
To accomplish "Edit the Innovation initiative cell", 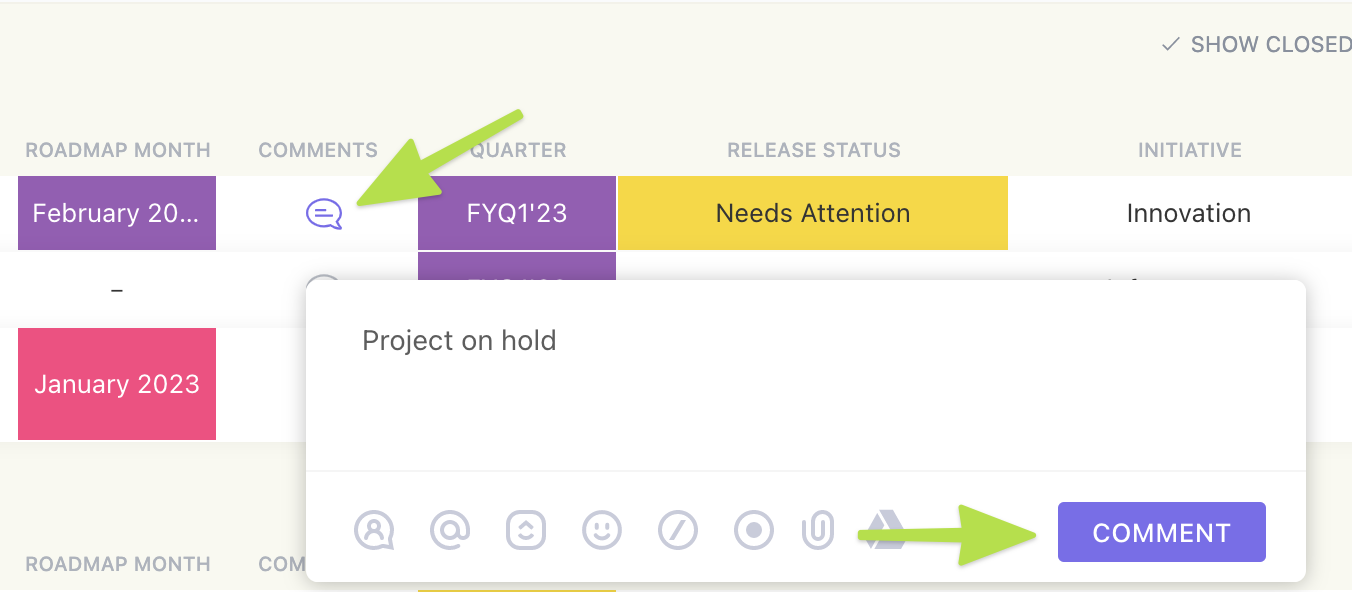I will [1189, 213].
